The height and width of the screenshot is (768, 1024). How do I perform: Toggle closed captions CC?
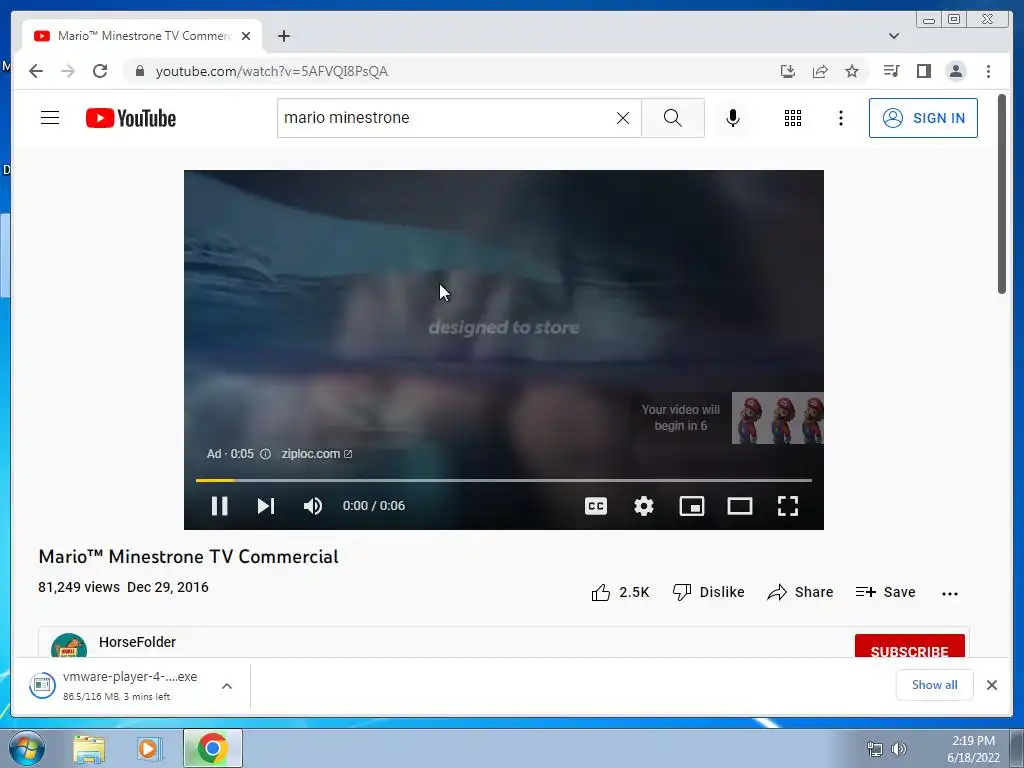(x=596, y=505)
